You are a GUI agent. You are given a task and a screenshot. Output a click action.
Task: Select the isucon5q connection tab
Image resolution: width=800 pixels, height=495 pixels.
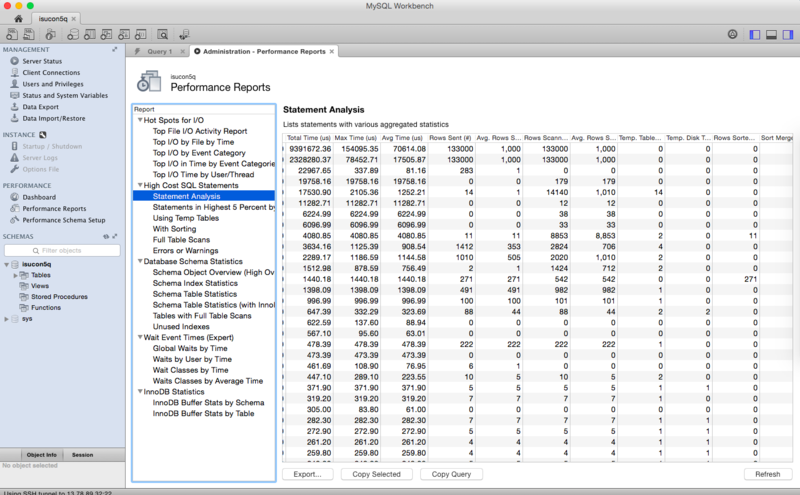pos(53,19)
